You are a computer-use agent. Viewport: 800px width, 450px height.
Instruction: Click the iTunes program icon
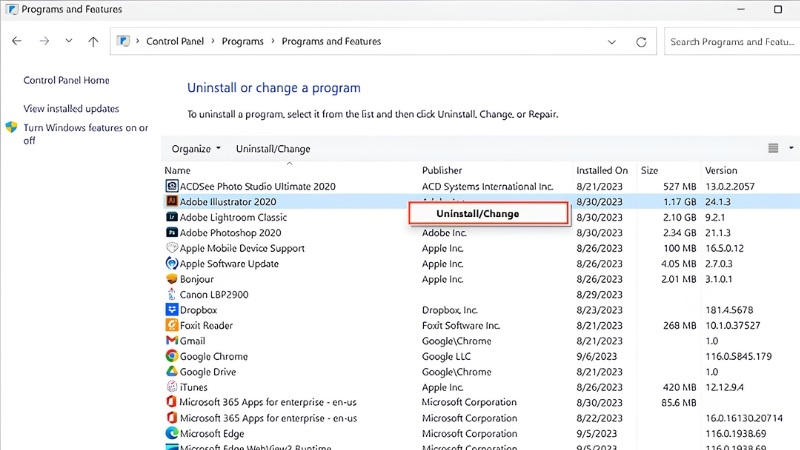[172, 387]
